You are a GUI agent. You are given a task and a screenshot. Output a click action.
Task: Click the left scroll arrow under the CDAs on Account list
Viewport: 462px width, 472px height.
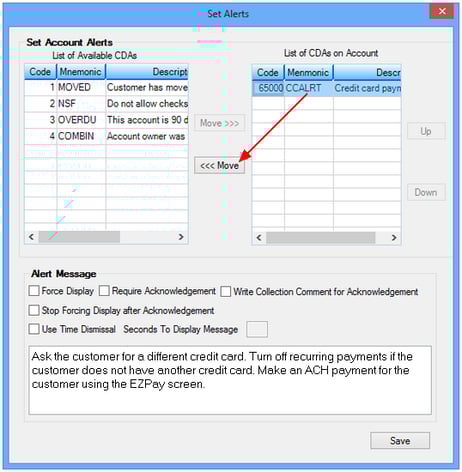(259, 238)
